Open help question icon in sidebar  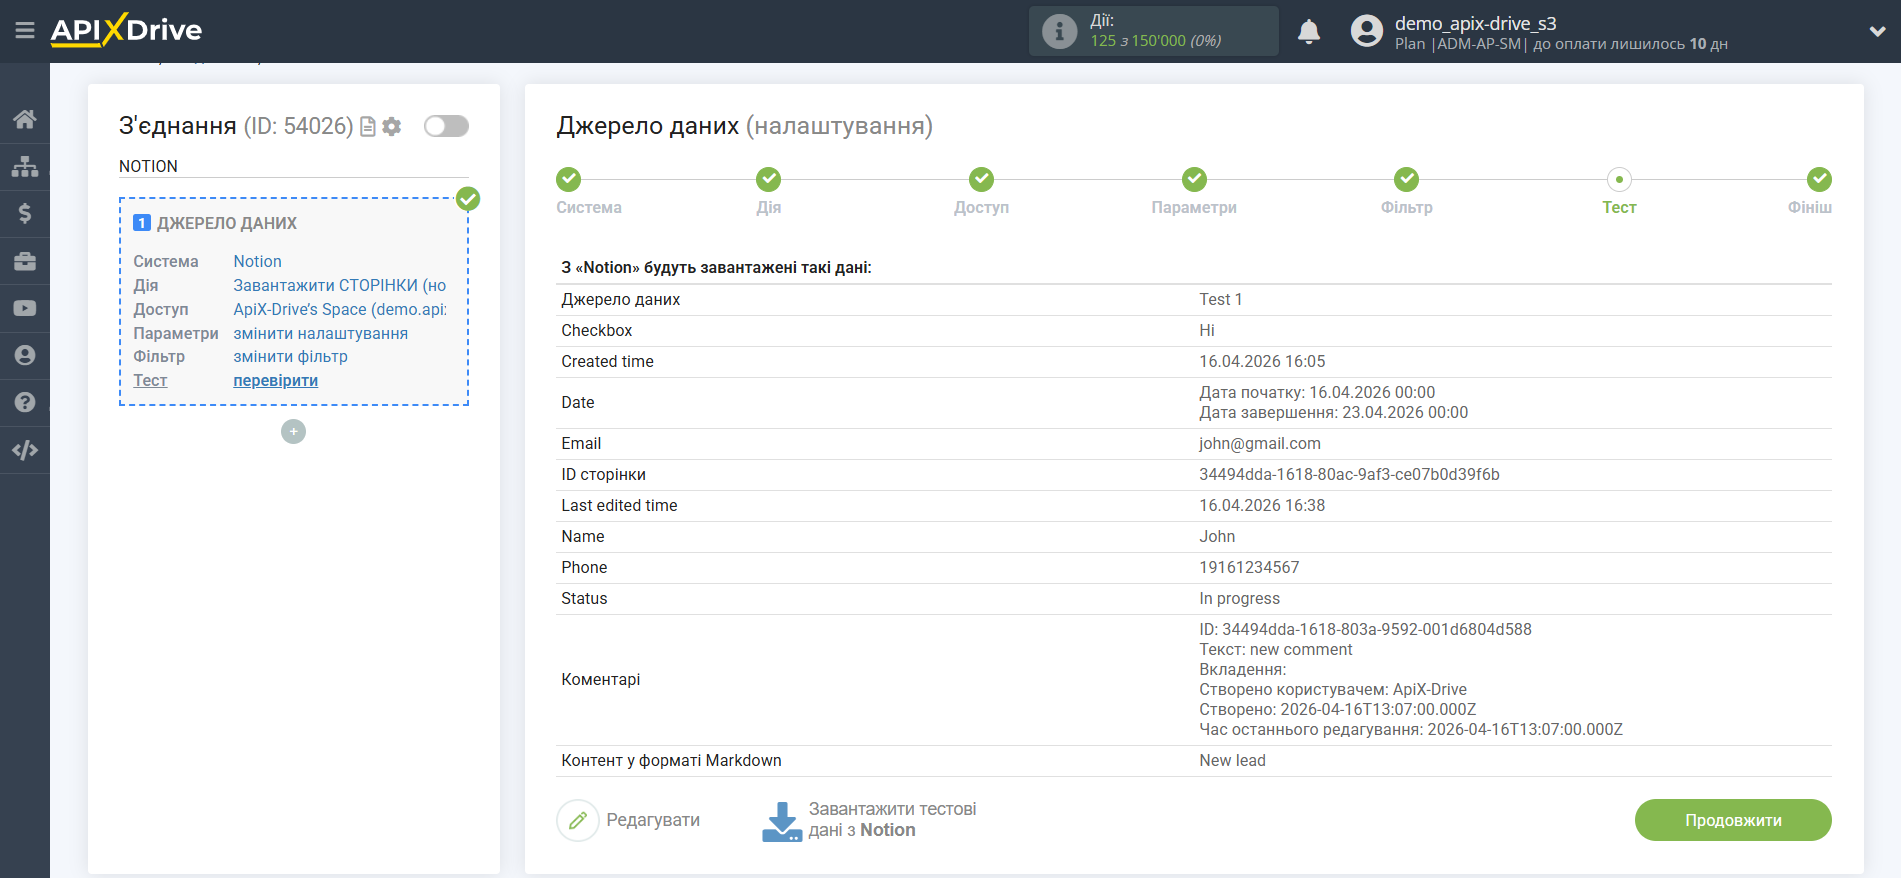tap(25, 402)
